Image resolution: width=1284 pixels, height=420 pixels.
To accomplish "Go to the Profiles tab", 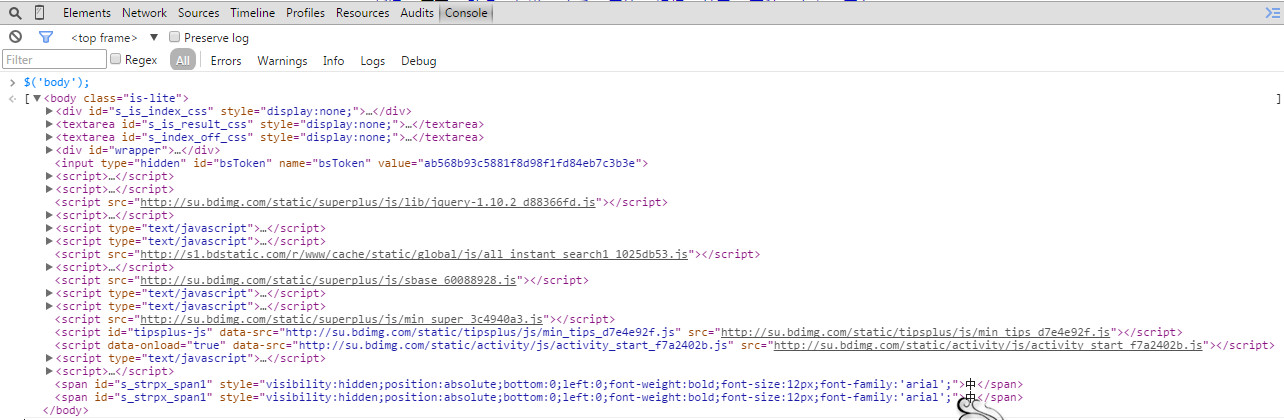I will (305, 13).
